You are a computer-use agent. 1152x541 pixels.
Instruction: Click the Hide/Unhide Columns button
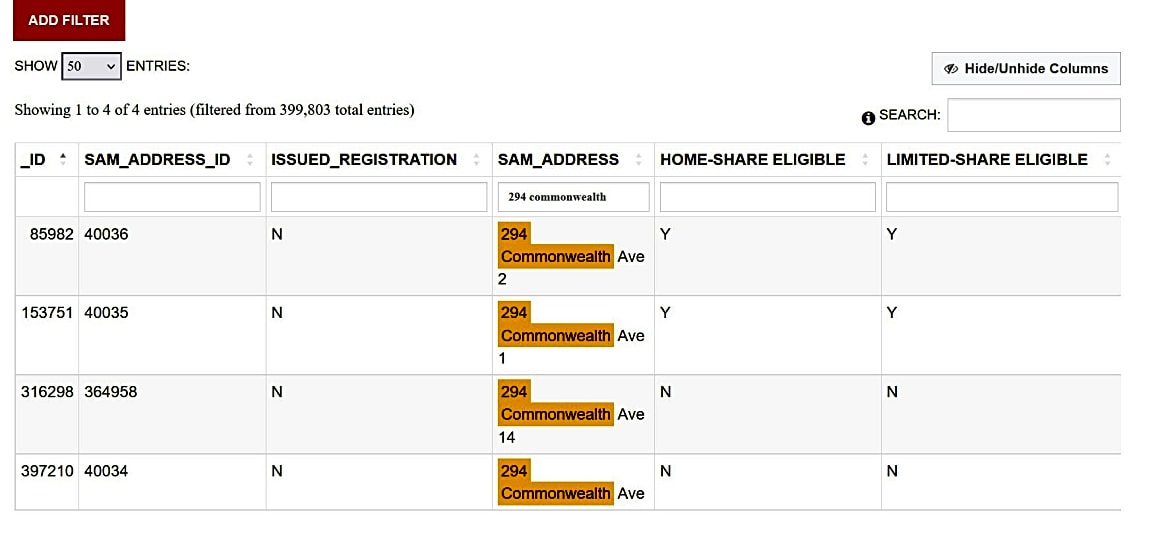pos(1026,68)
